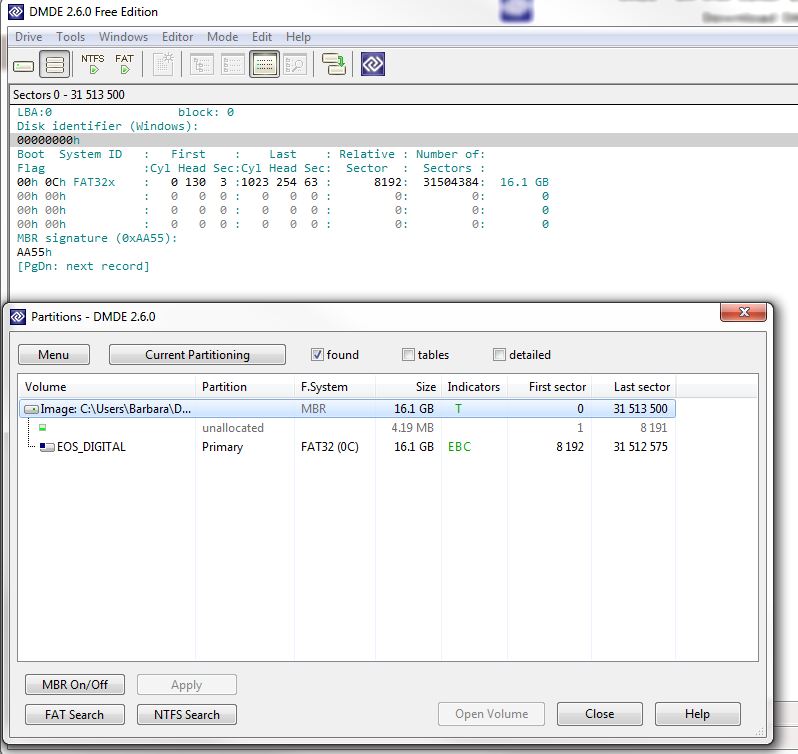Click the file list panel toolbar icon
798x754 pixels.
[233, 65]
